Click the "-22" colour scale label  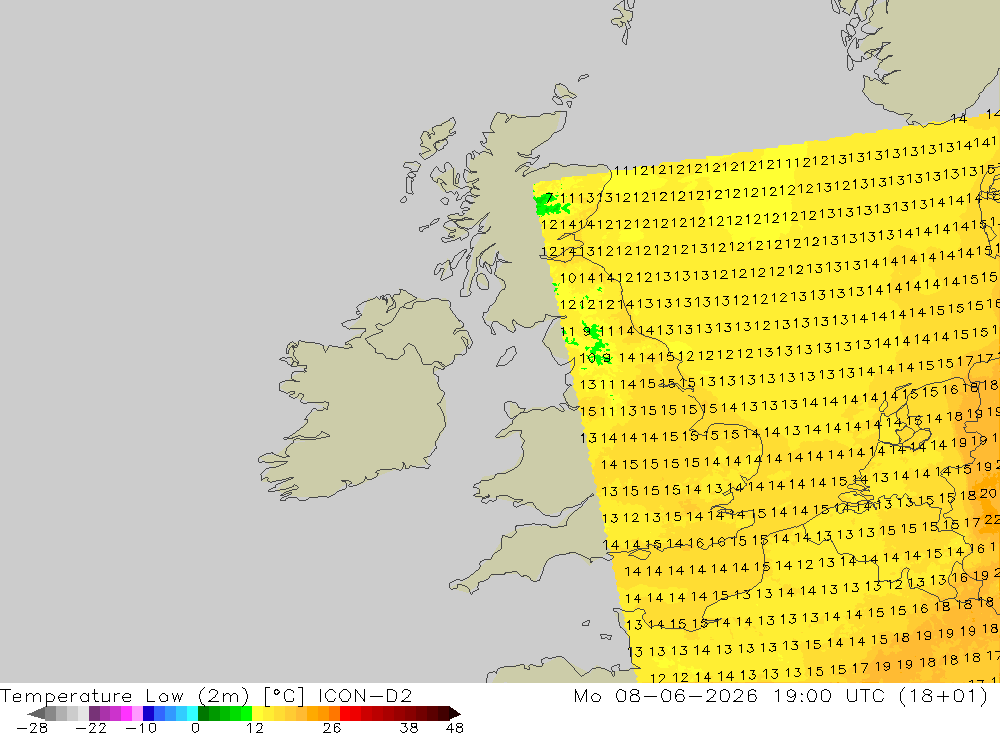91,727
